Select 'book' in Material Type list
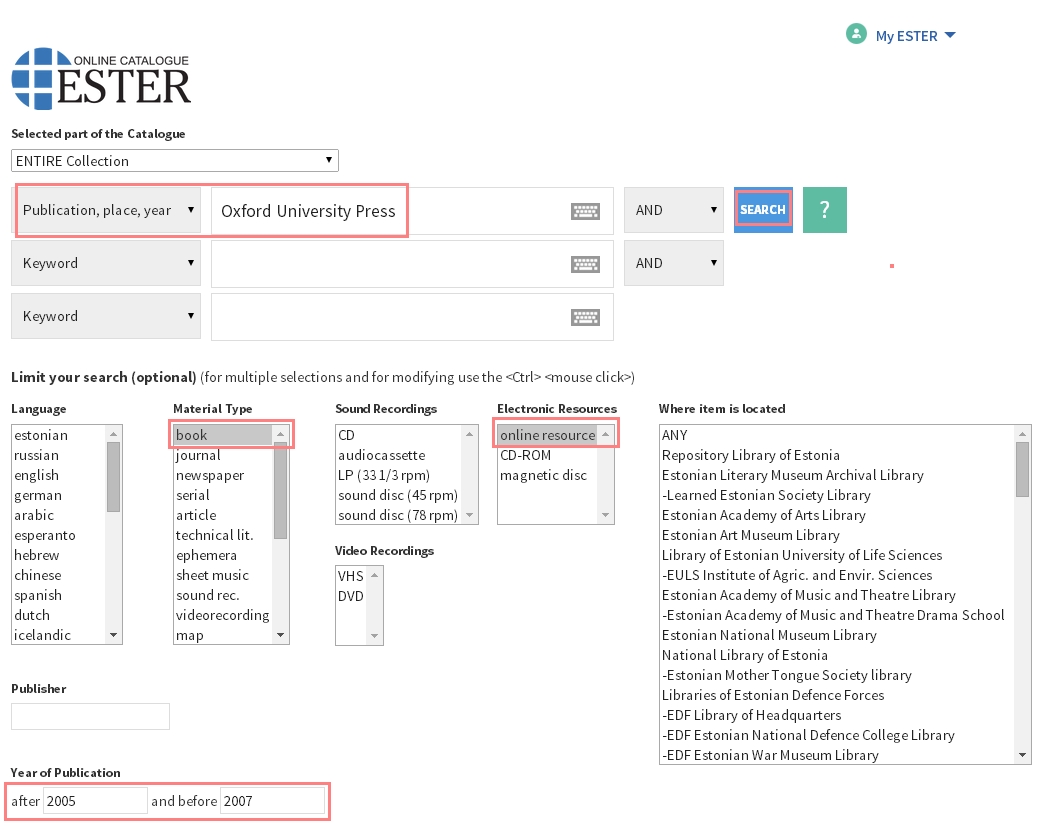The width and height of the screenshot is (1051, 833). [223, 435]
